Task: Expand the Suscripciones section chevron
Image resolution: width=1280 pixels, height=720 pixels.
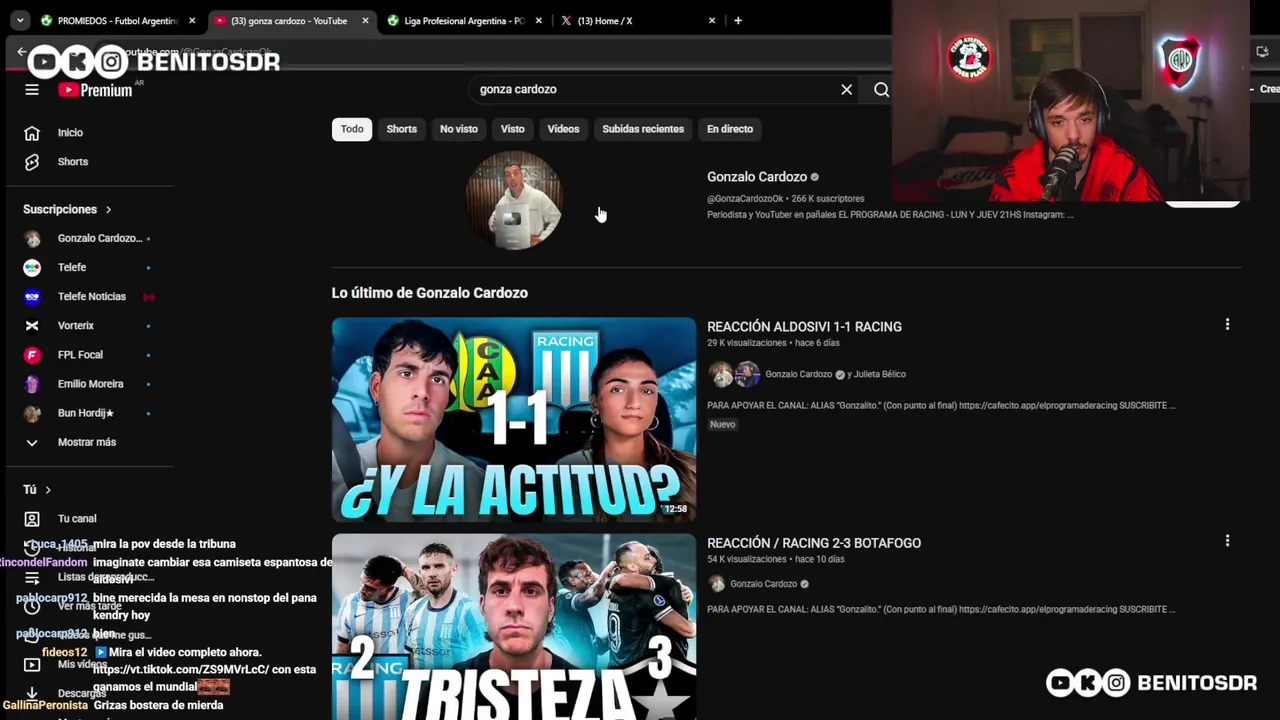Action: click(108, 209)
